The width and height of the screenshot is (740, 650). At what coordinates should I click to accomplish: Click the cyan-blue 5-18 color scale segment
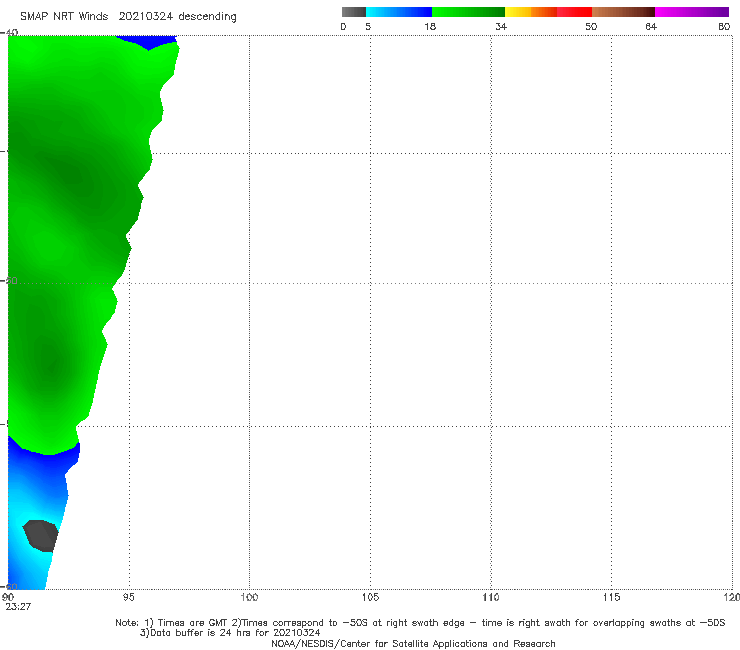pos(399,12)
